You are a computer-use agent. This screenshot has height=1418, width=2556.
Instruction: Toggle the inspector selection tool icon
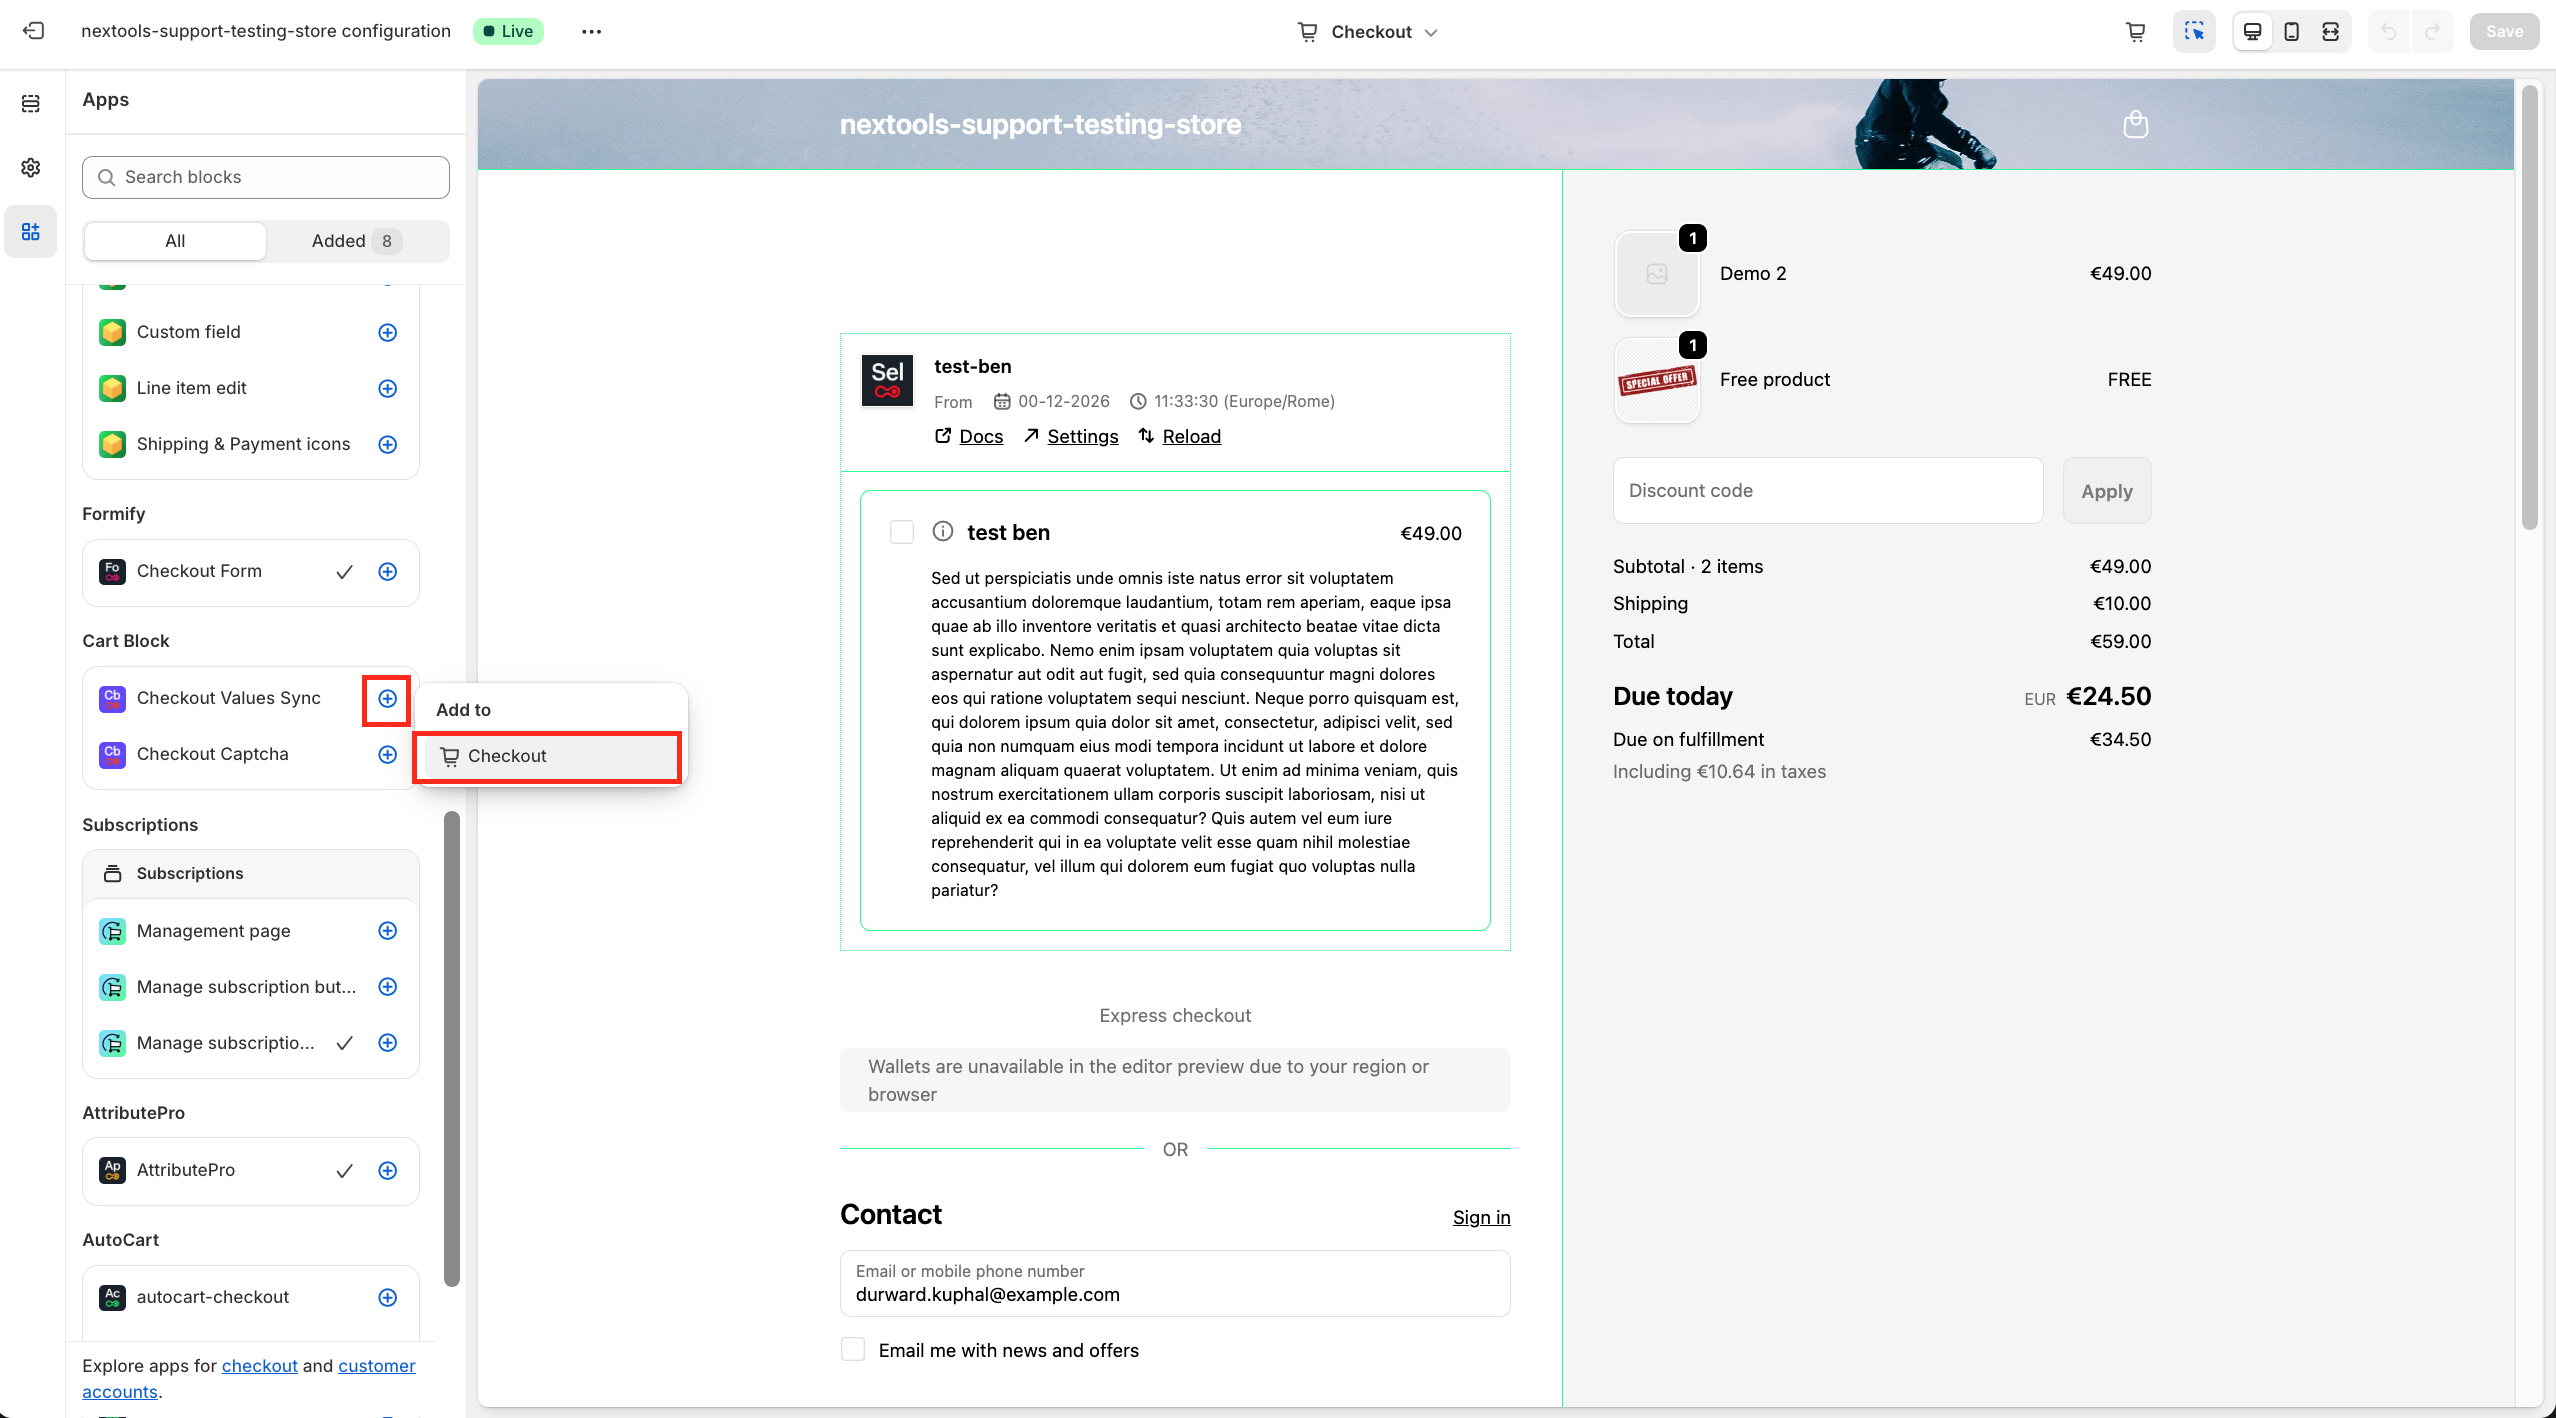(2194, 31)
